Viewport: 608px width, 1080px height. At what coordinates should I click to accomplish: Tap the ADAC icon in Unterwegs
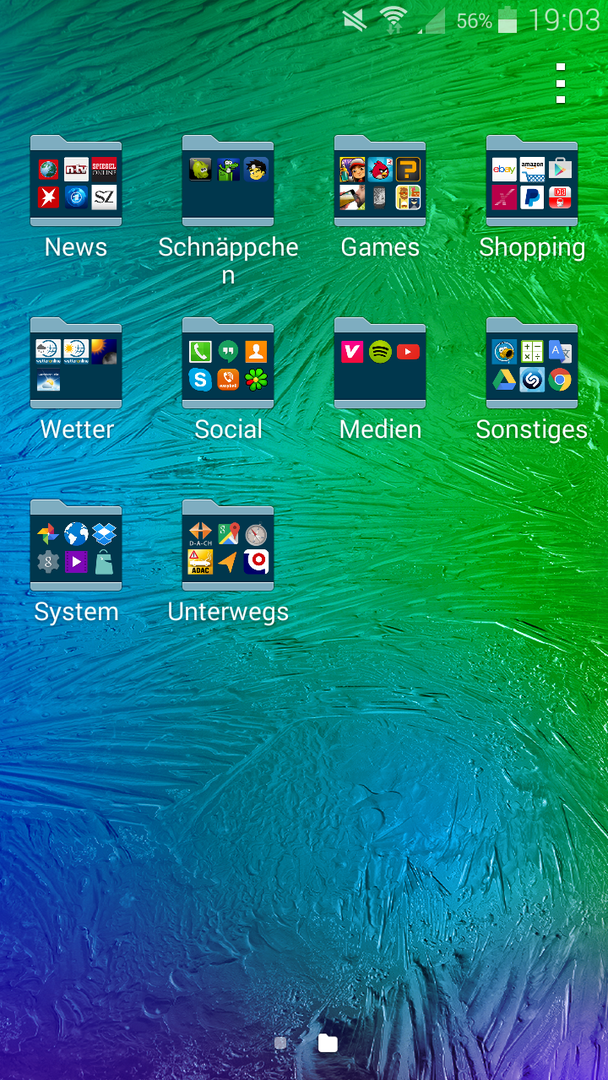click(200, 562)
